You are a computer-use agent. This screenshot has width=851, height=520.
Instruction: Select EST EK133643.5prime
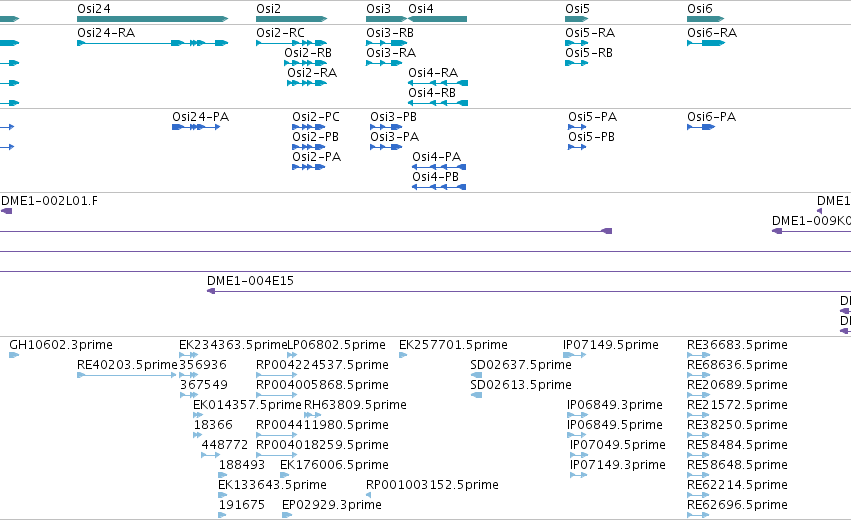click(223, 495)
